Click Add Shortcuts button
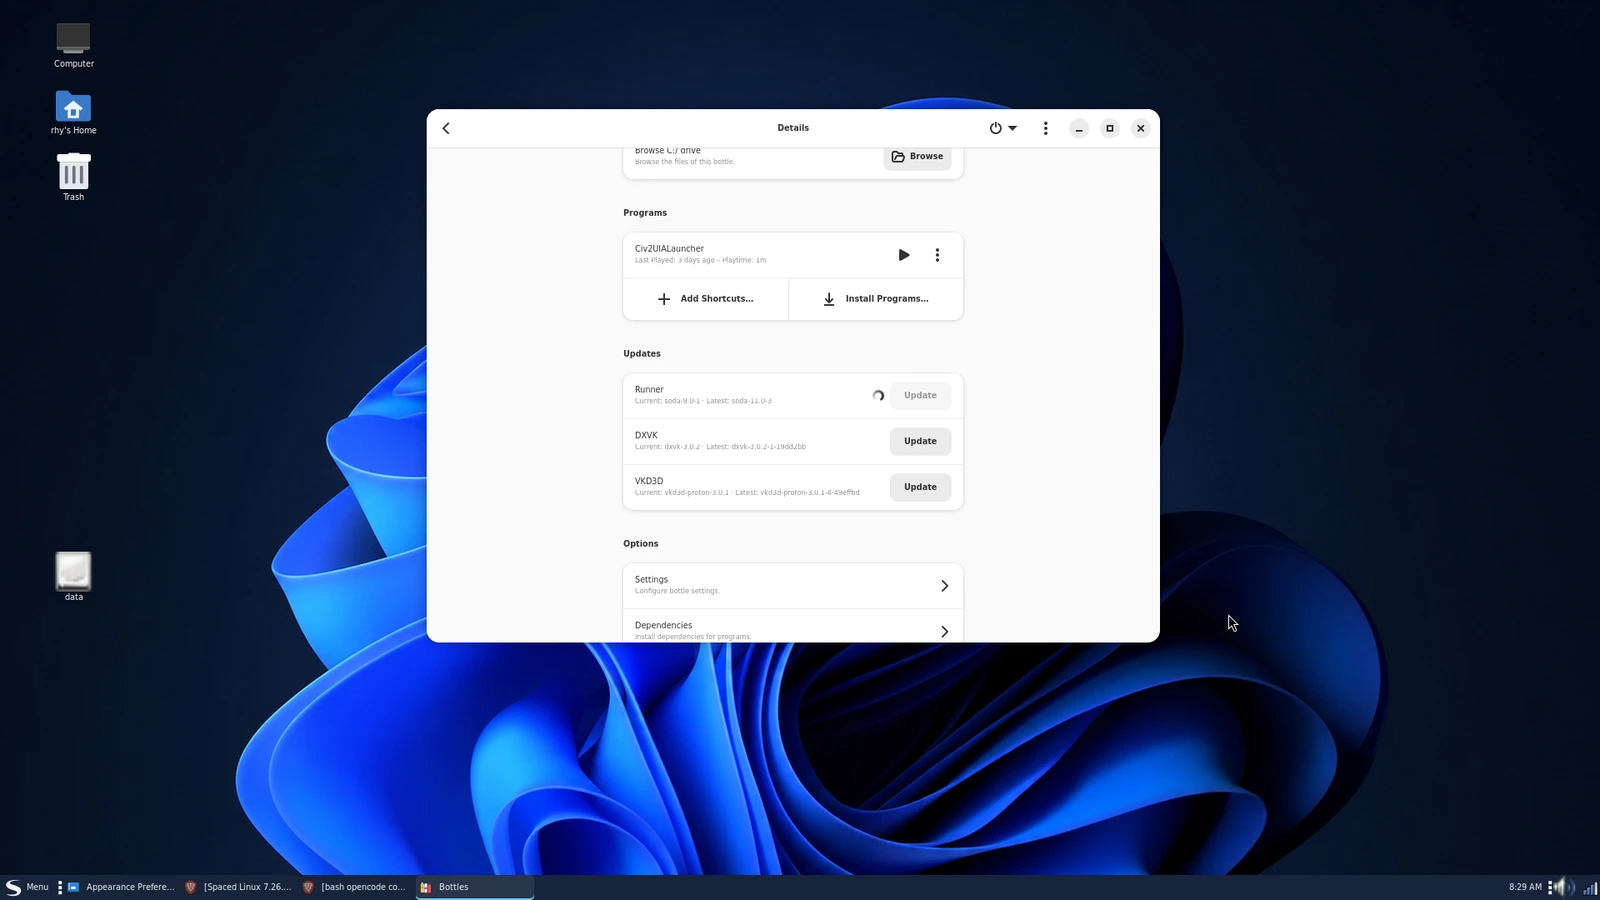1600x900 pixels. [706, 299]
